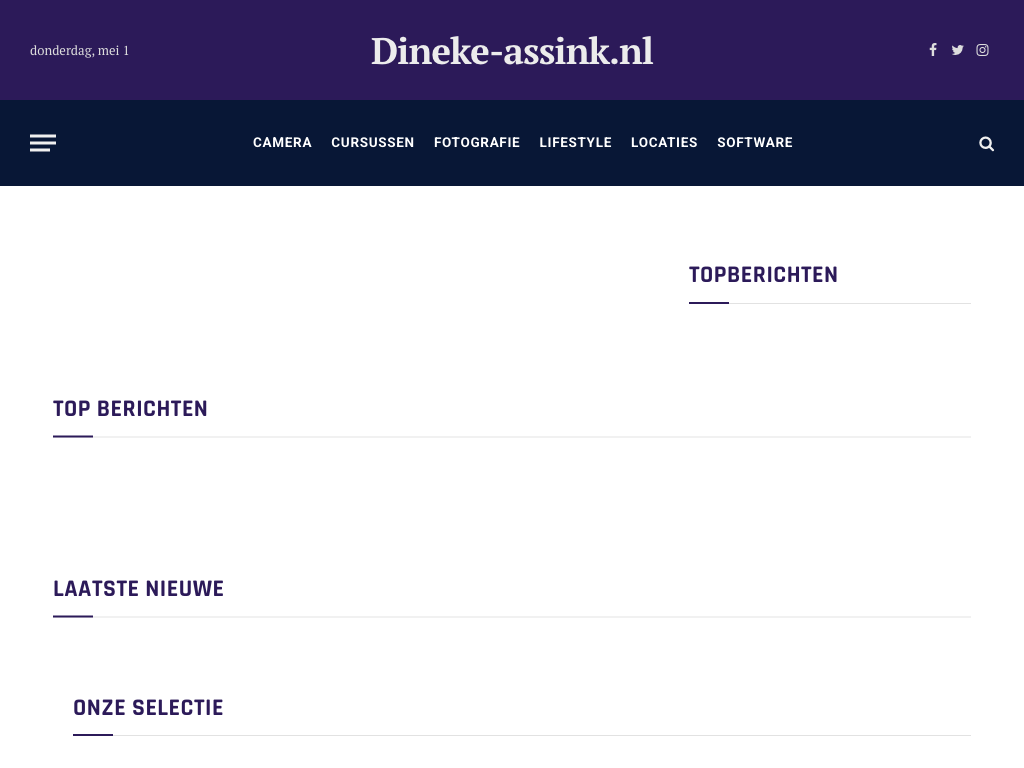
Task: Open the Twitter profile icon
Action: click(957, 50)
